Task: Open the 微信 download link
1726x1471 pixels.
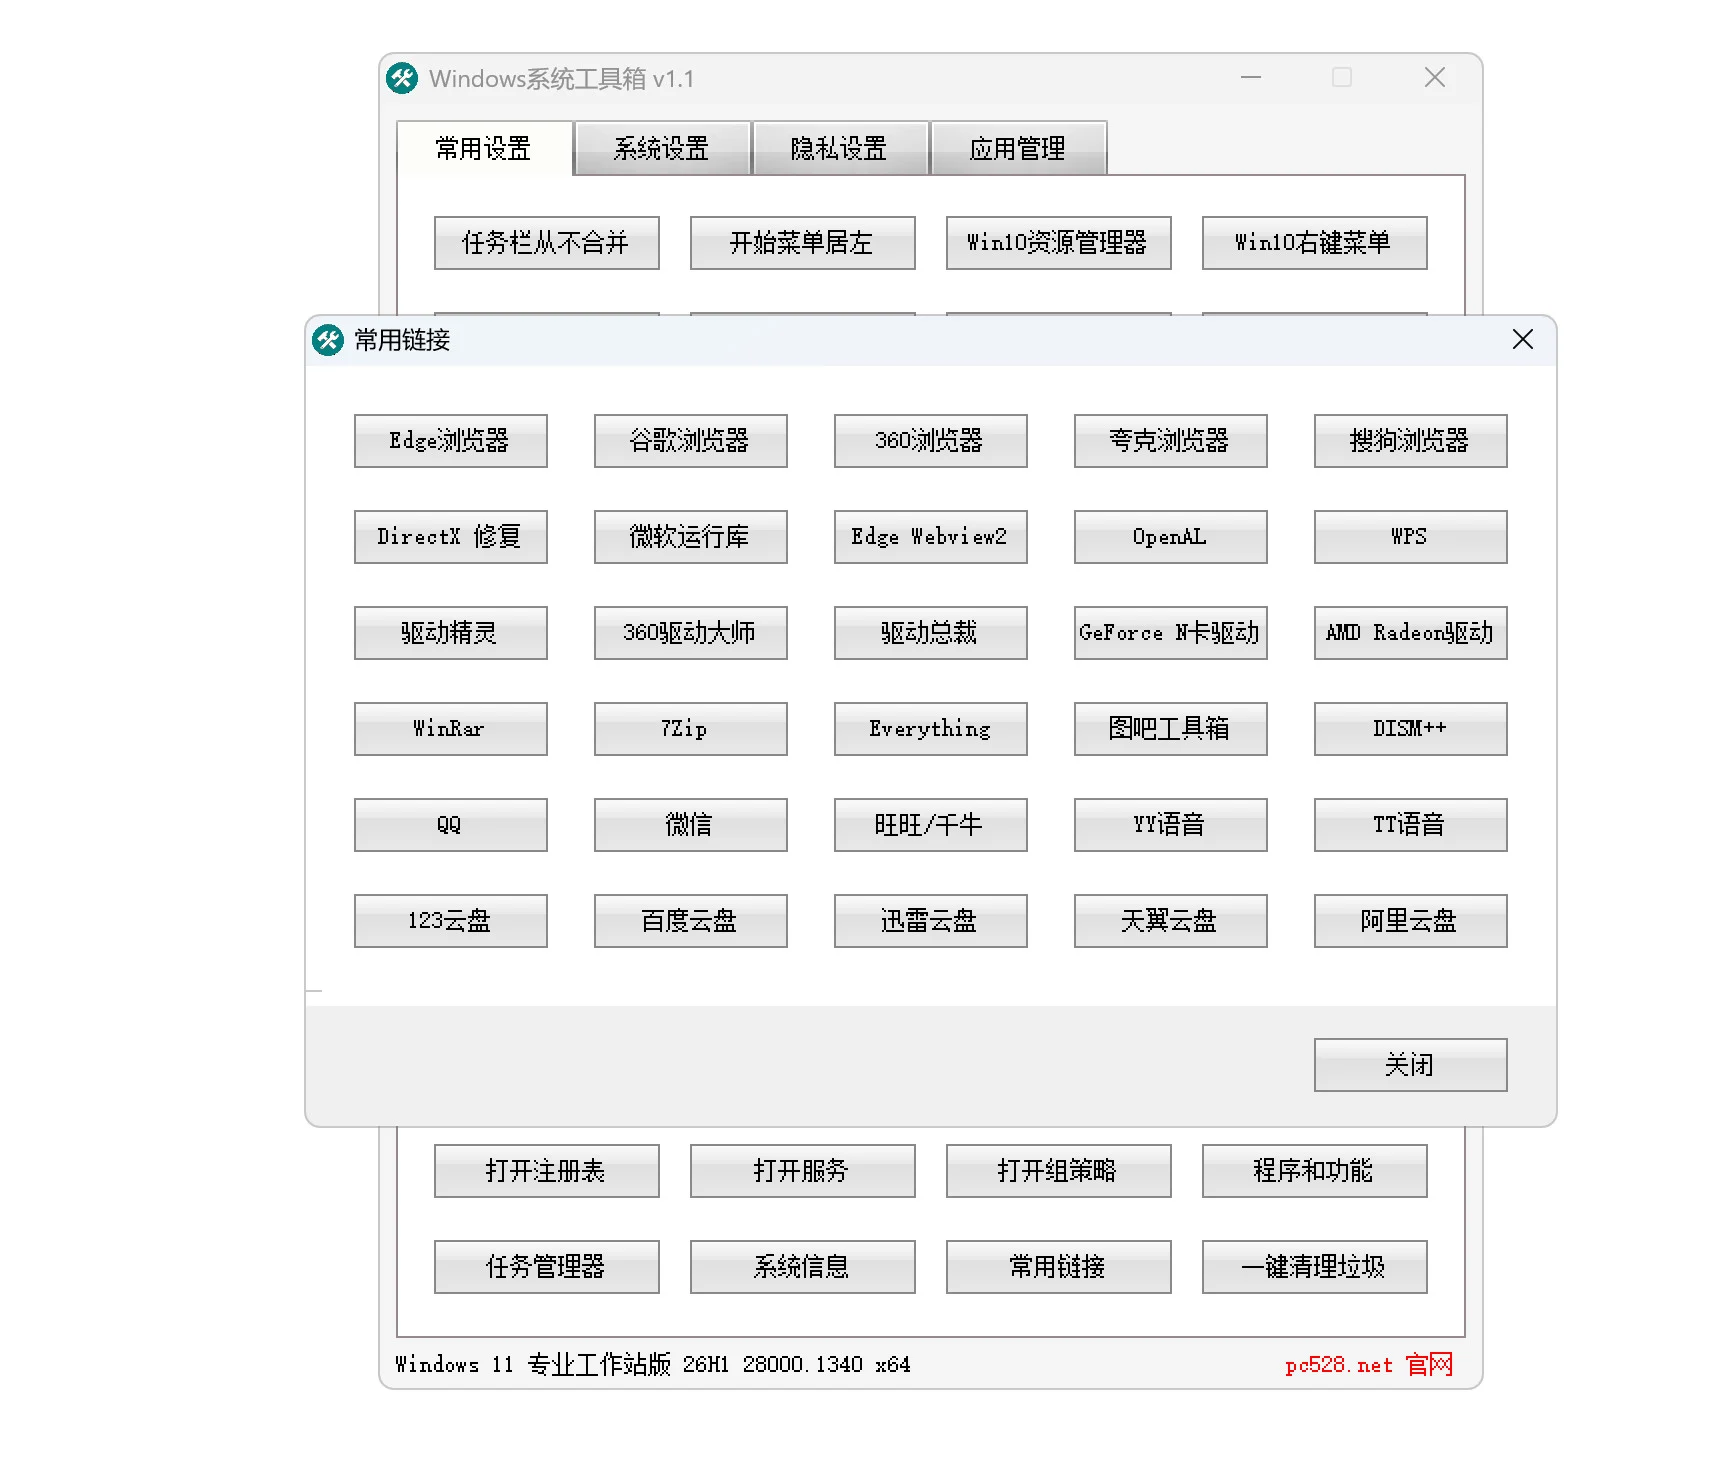Action: coord(690,824)
